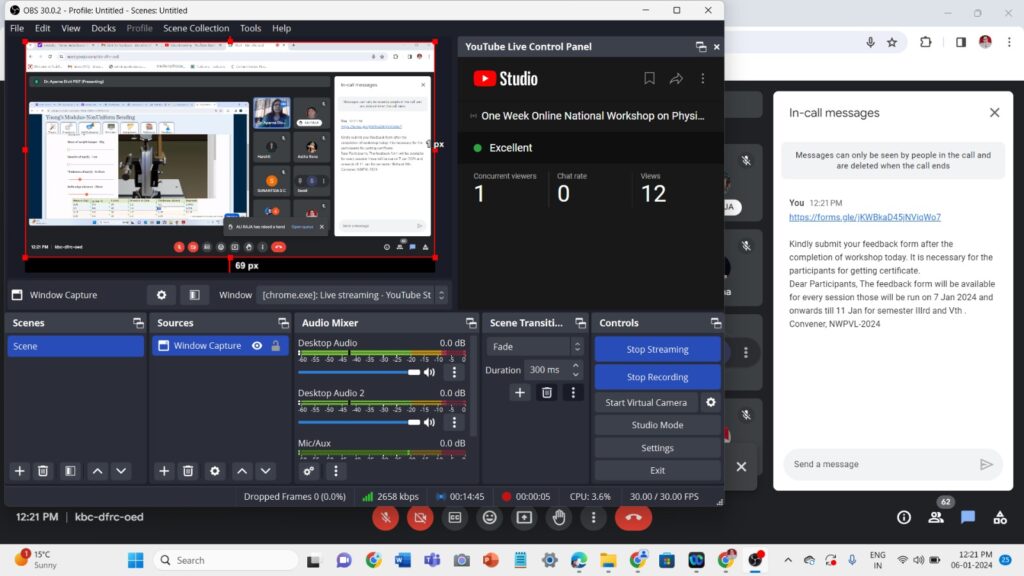1024x576 pixels.
Task: Adjust the Desktop Audio volume slider
Action: 358,372
